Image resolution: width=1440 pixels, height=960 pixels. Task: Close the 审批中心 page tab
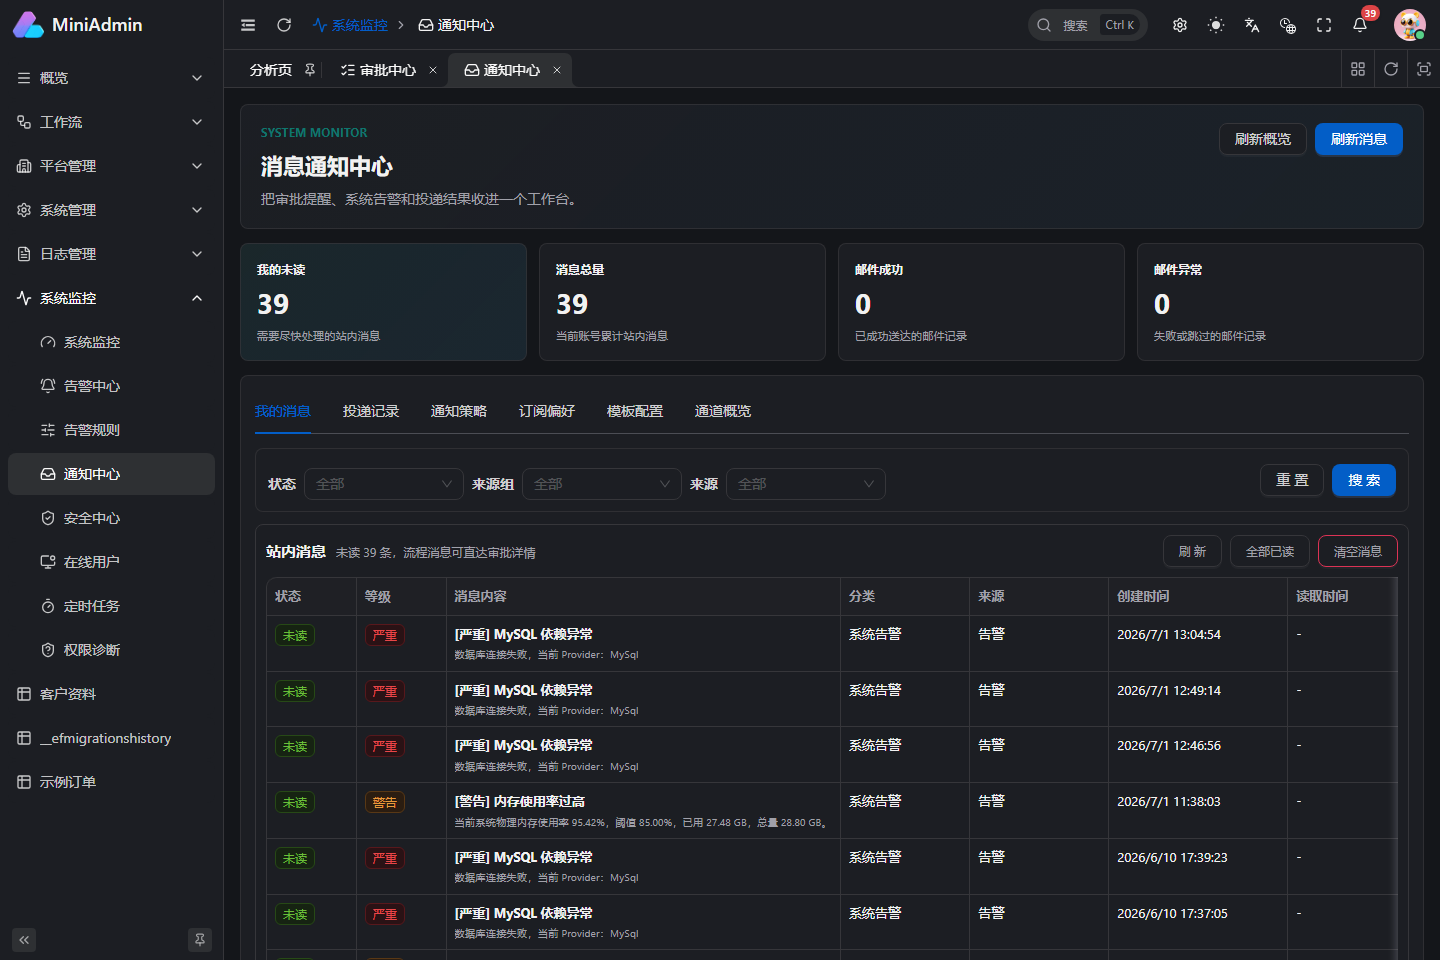[x=433, y=70]
